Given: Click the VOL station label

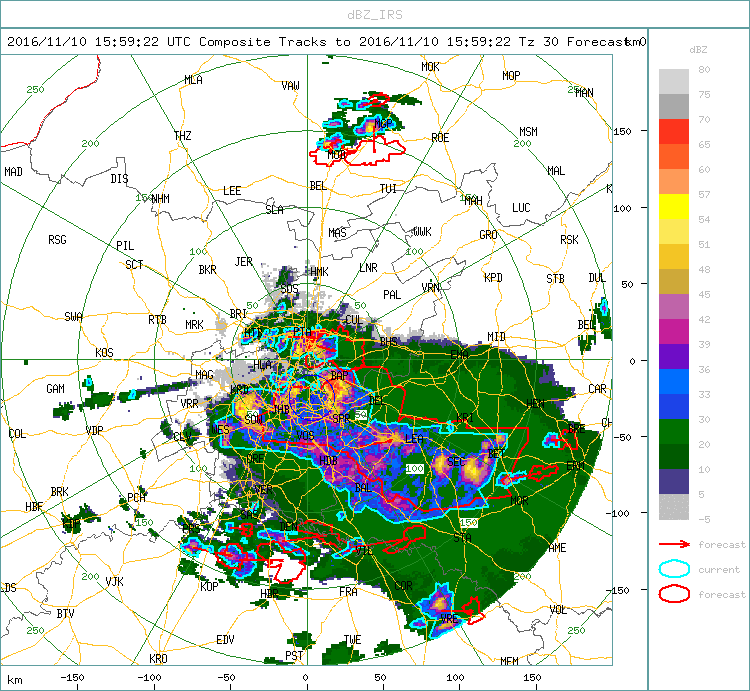Looking at the screenshot, I should (558, 610).
